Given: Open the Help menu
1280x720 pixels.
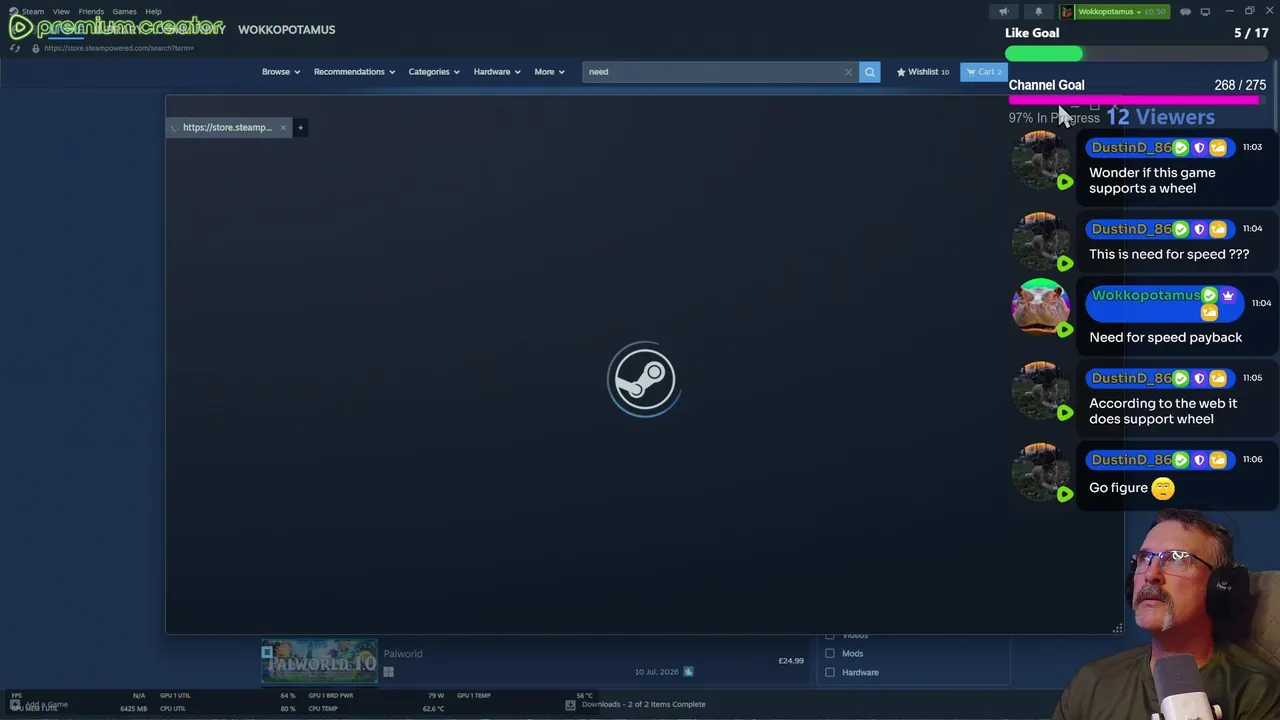Looking at the screenshot, I should pos(153,12).
